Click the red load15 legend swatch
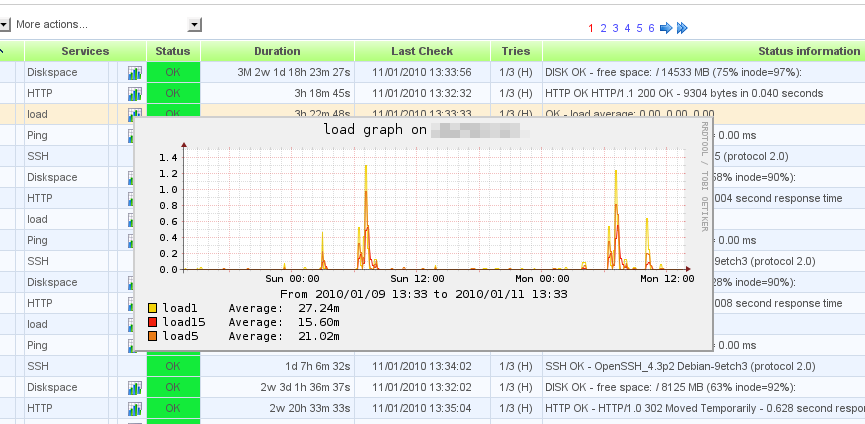Viewport: 865px width, 424px height. (153, 323)
